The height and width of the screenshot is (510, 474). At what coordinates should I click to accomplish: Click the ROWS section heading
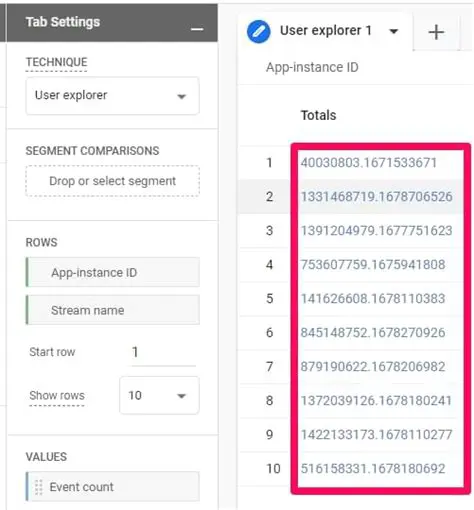[41, 242]
